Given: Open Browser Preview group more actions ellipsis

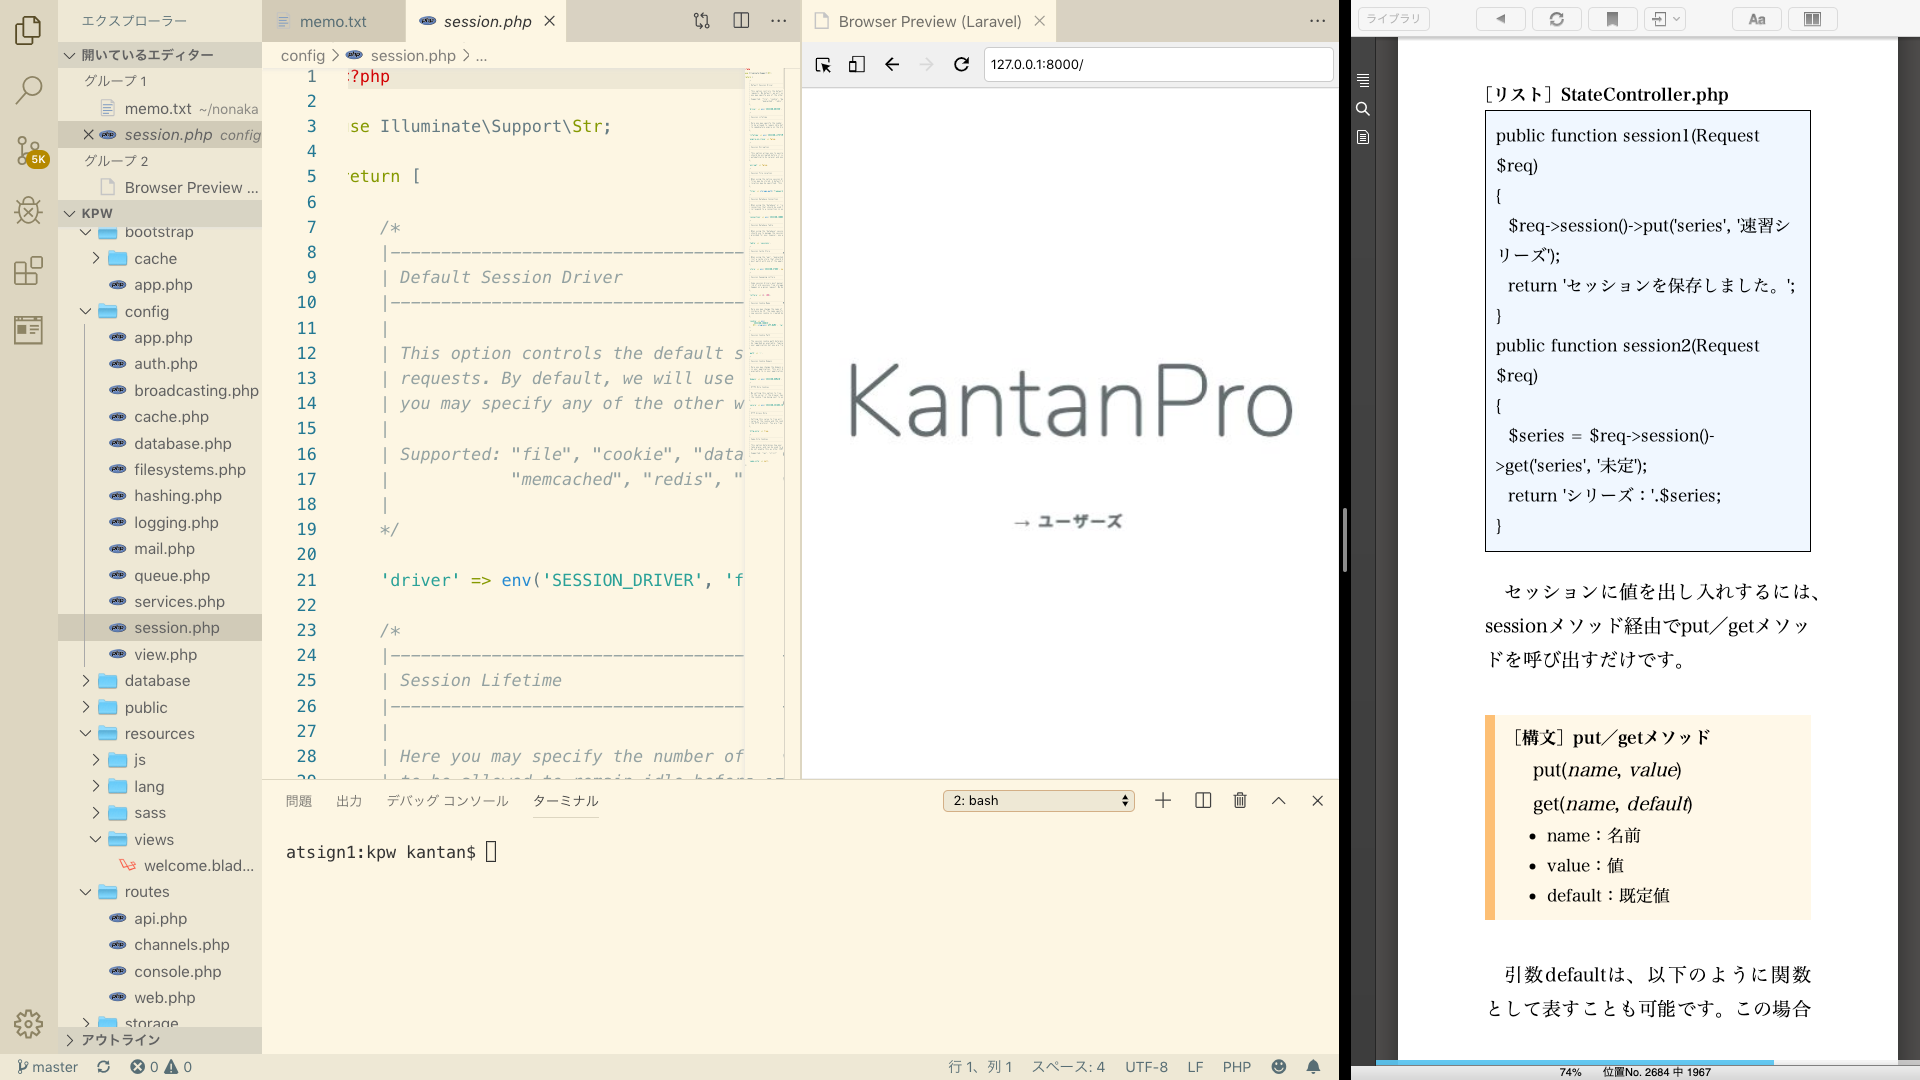Looking at the screenshot, I should tap(1317, 21).
